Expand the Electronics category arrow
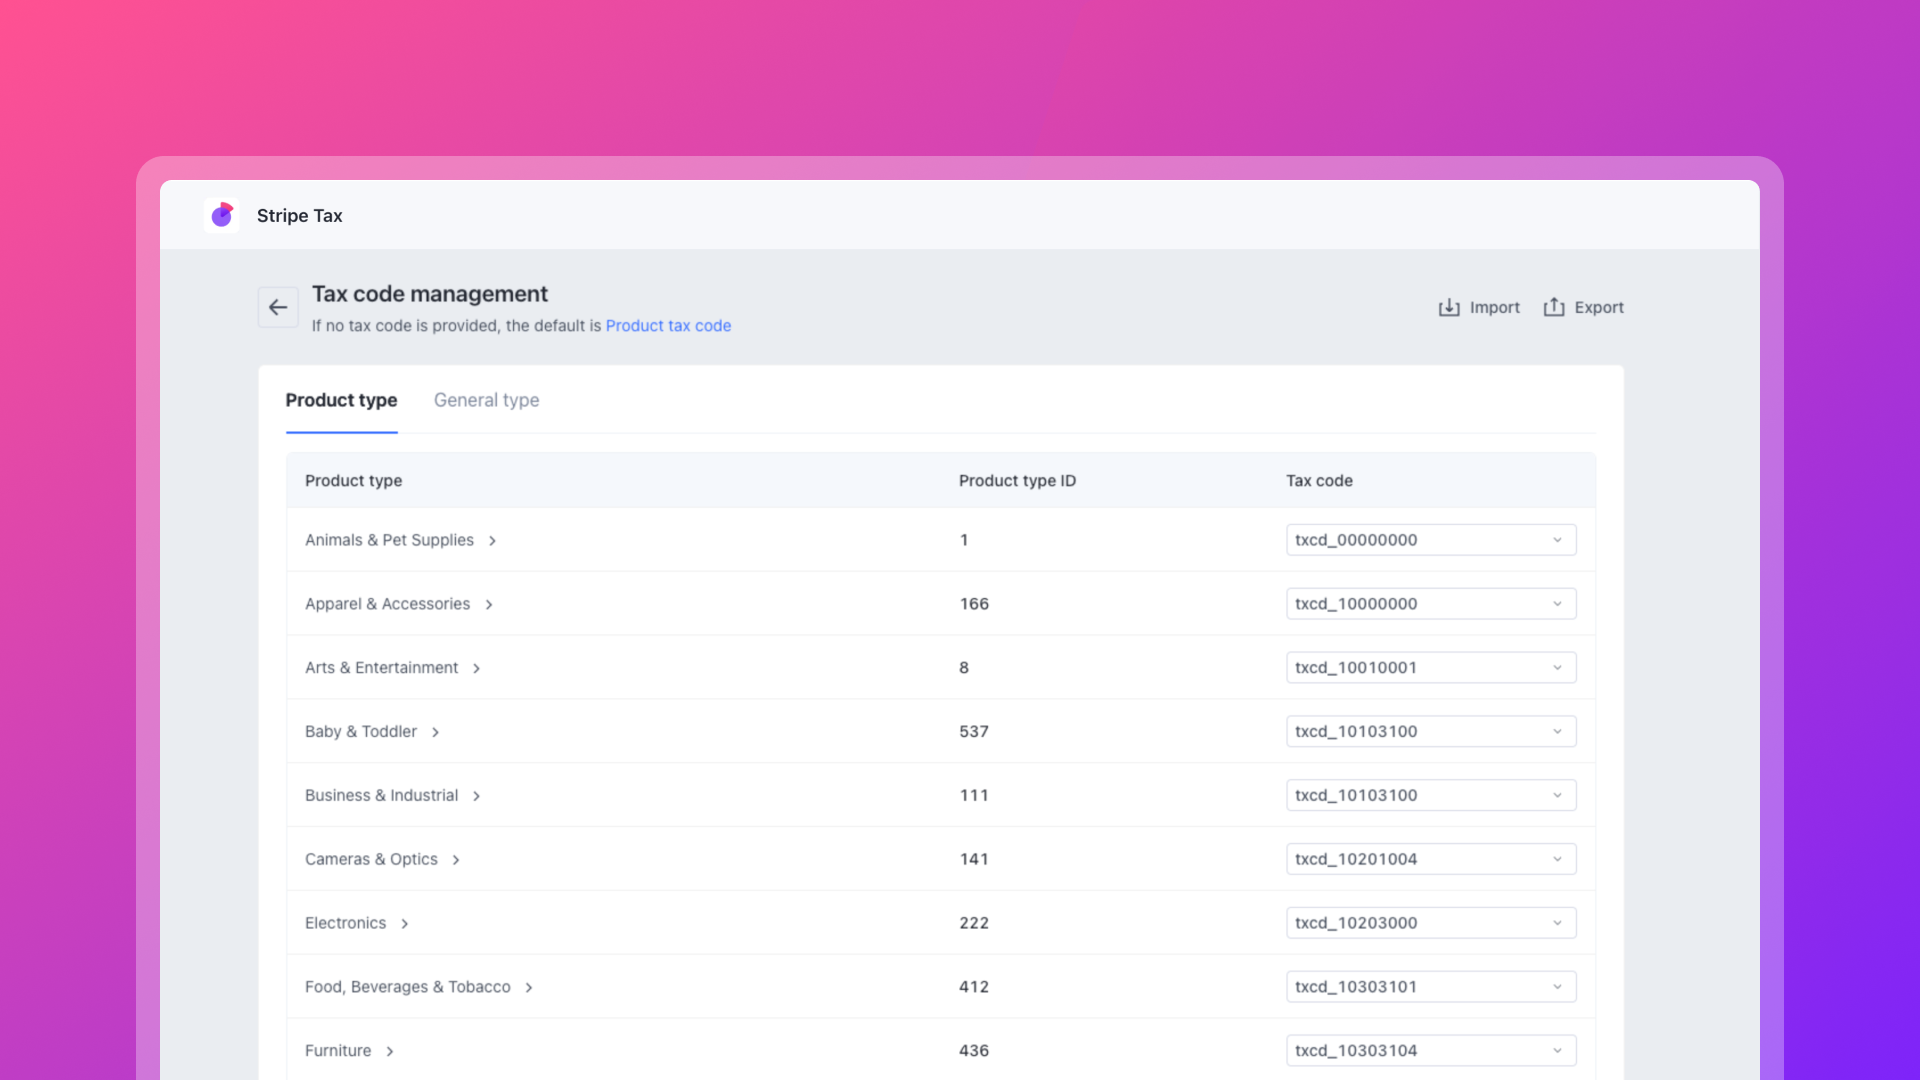This screenshot has width=1920, height=1080. click(405, 924)
